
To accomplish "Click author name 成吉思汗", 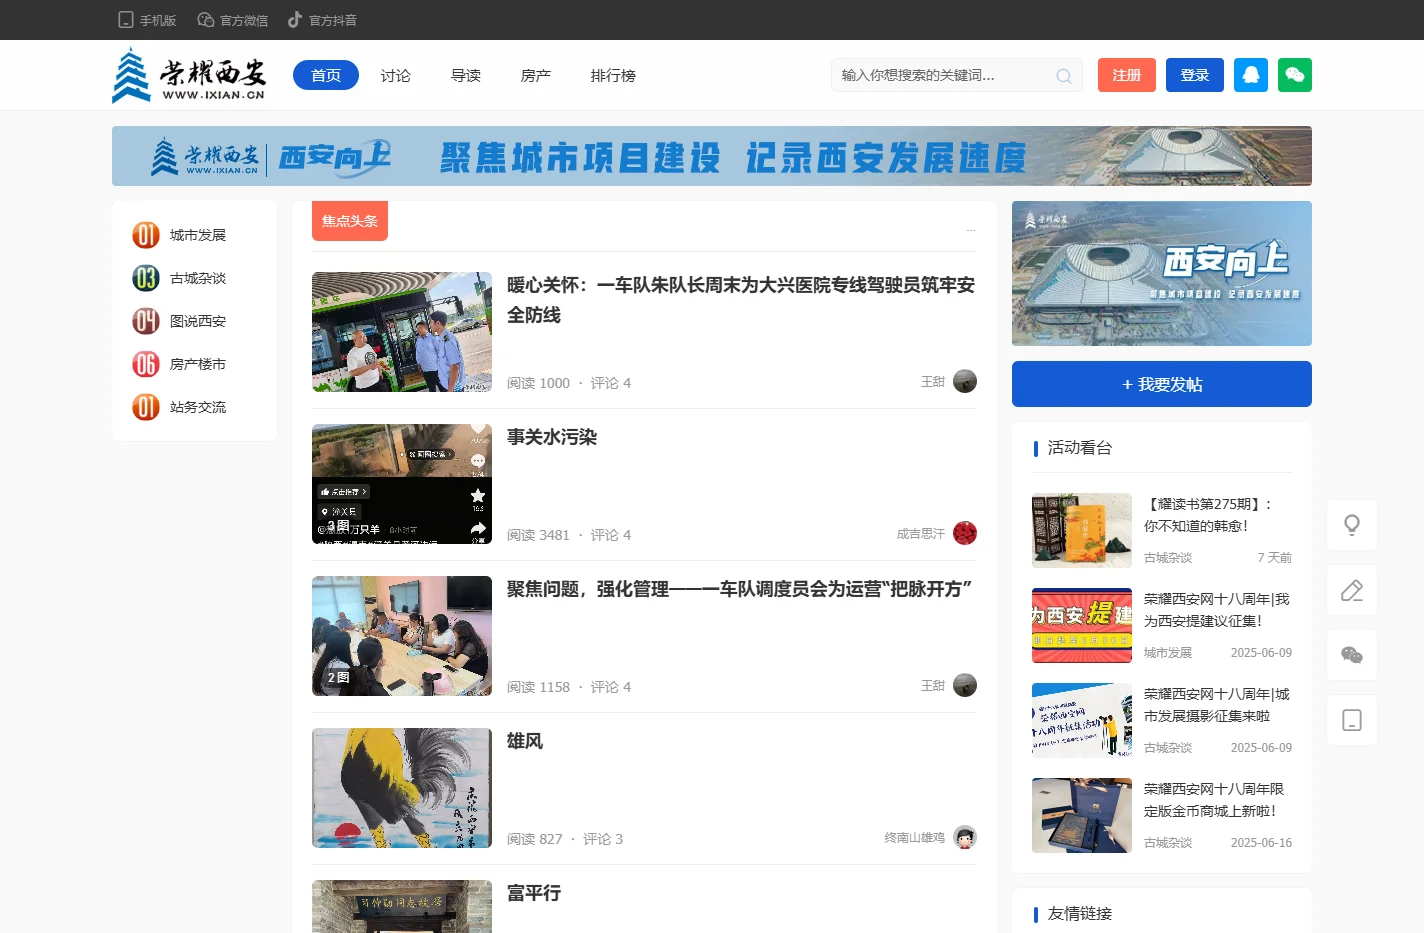I will click(921, 534).
